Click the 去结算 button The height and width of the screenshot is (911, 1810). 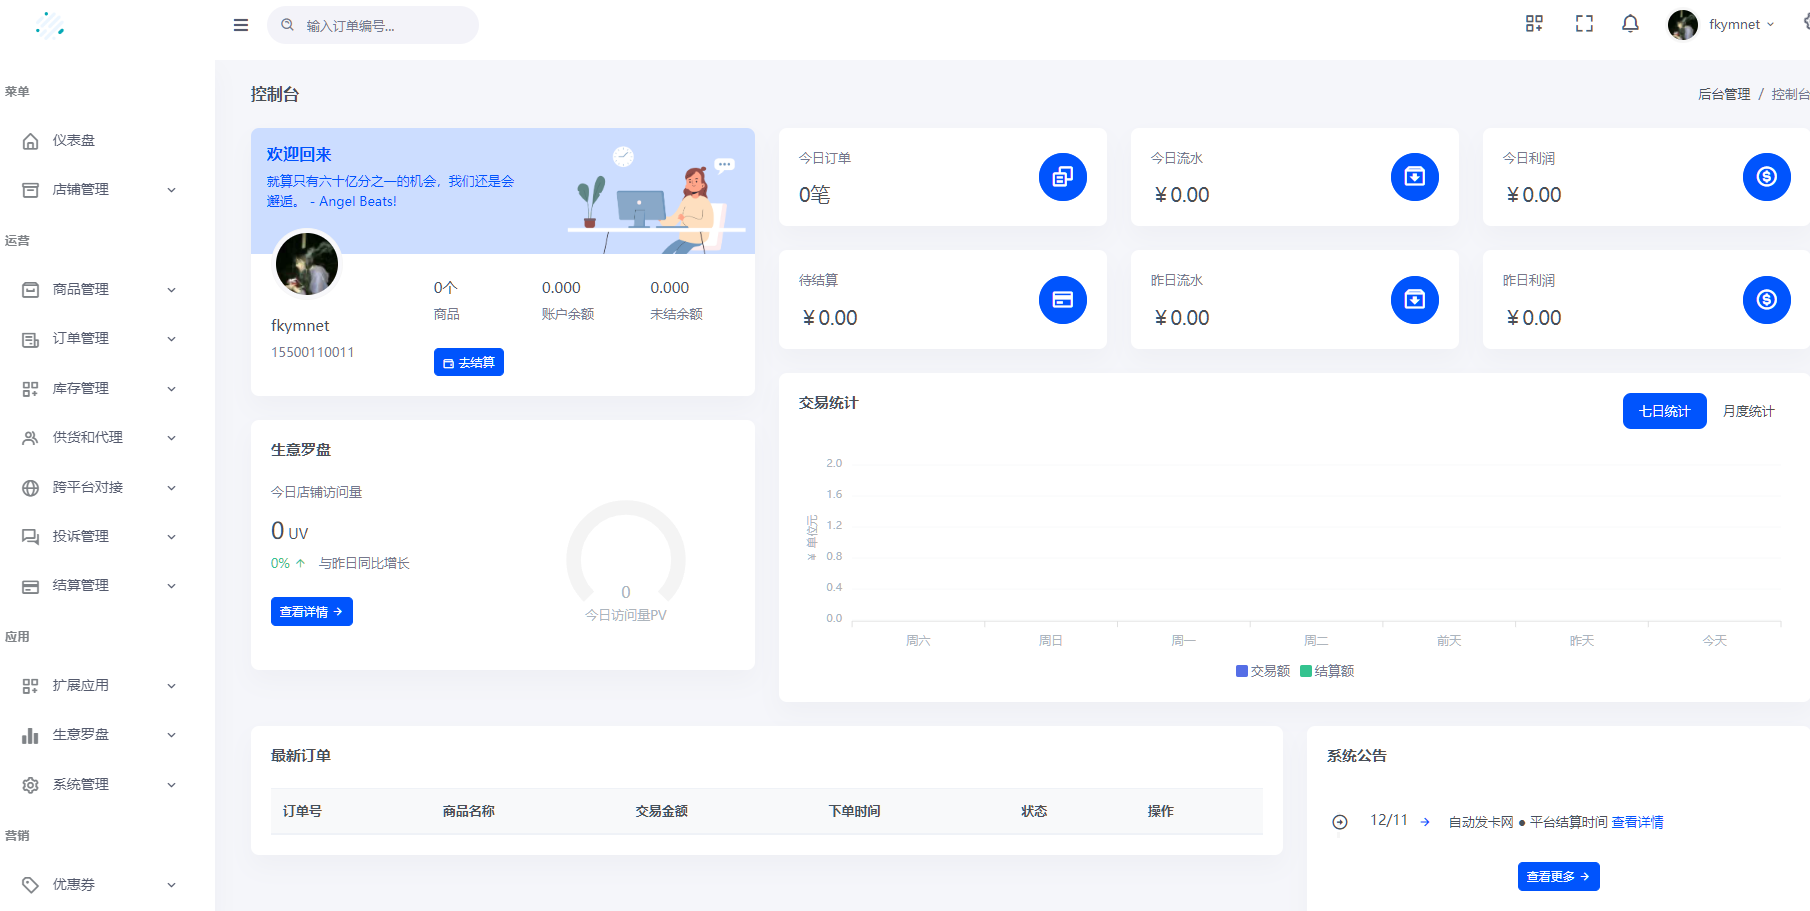tap(468, 362)
